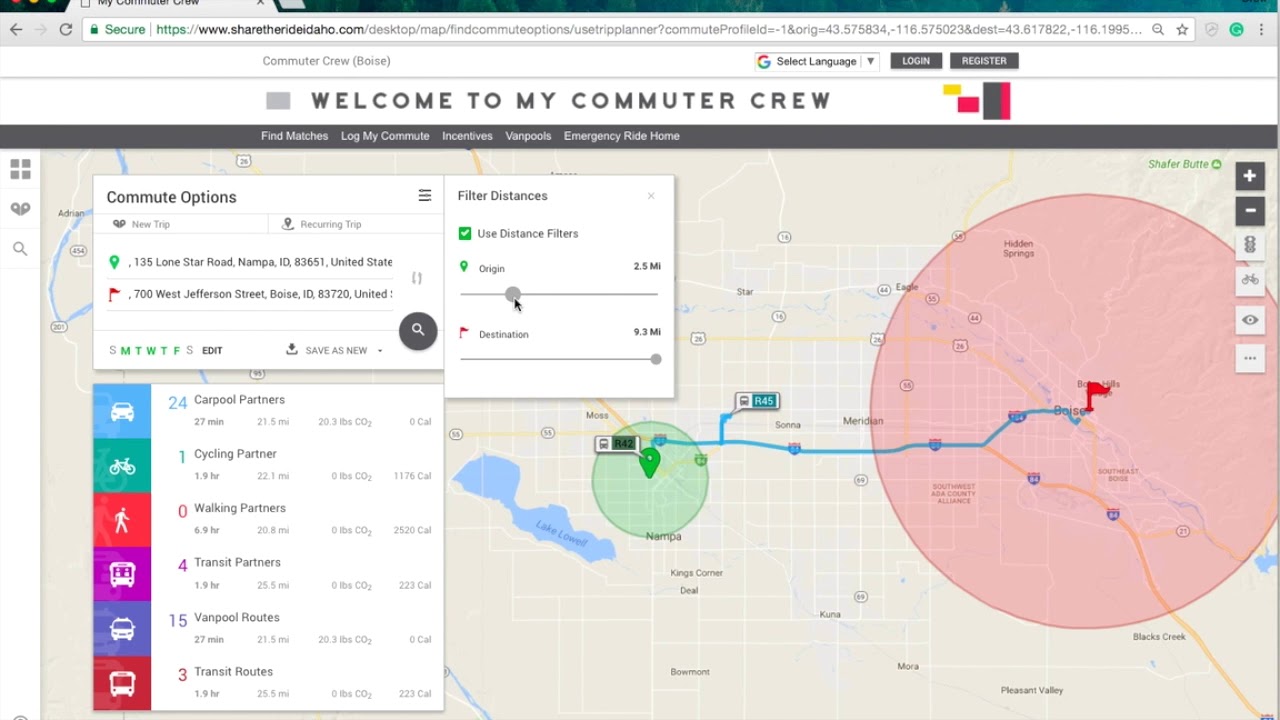The width and height of the screenshot is (1280, 720).
Task: Close the Filter Distances panel
Action: (x=651, y=196)
